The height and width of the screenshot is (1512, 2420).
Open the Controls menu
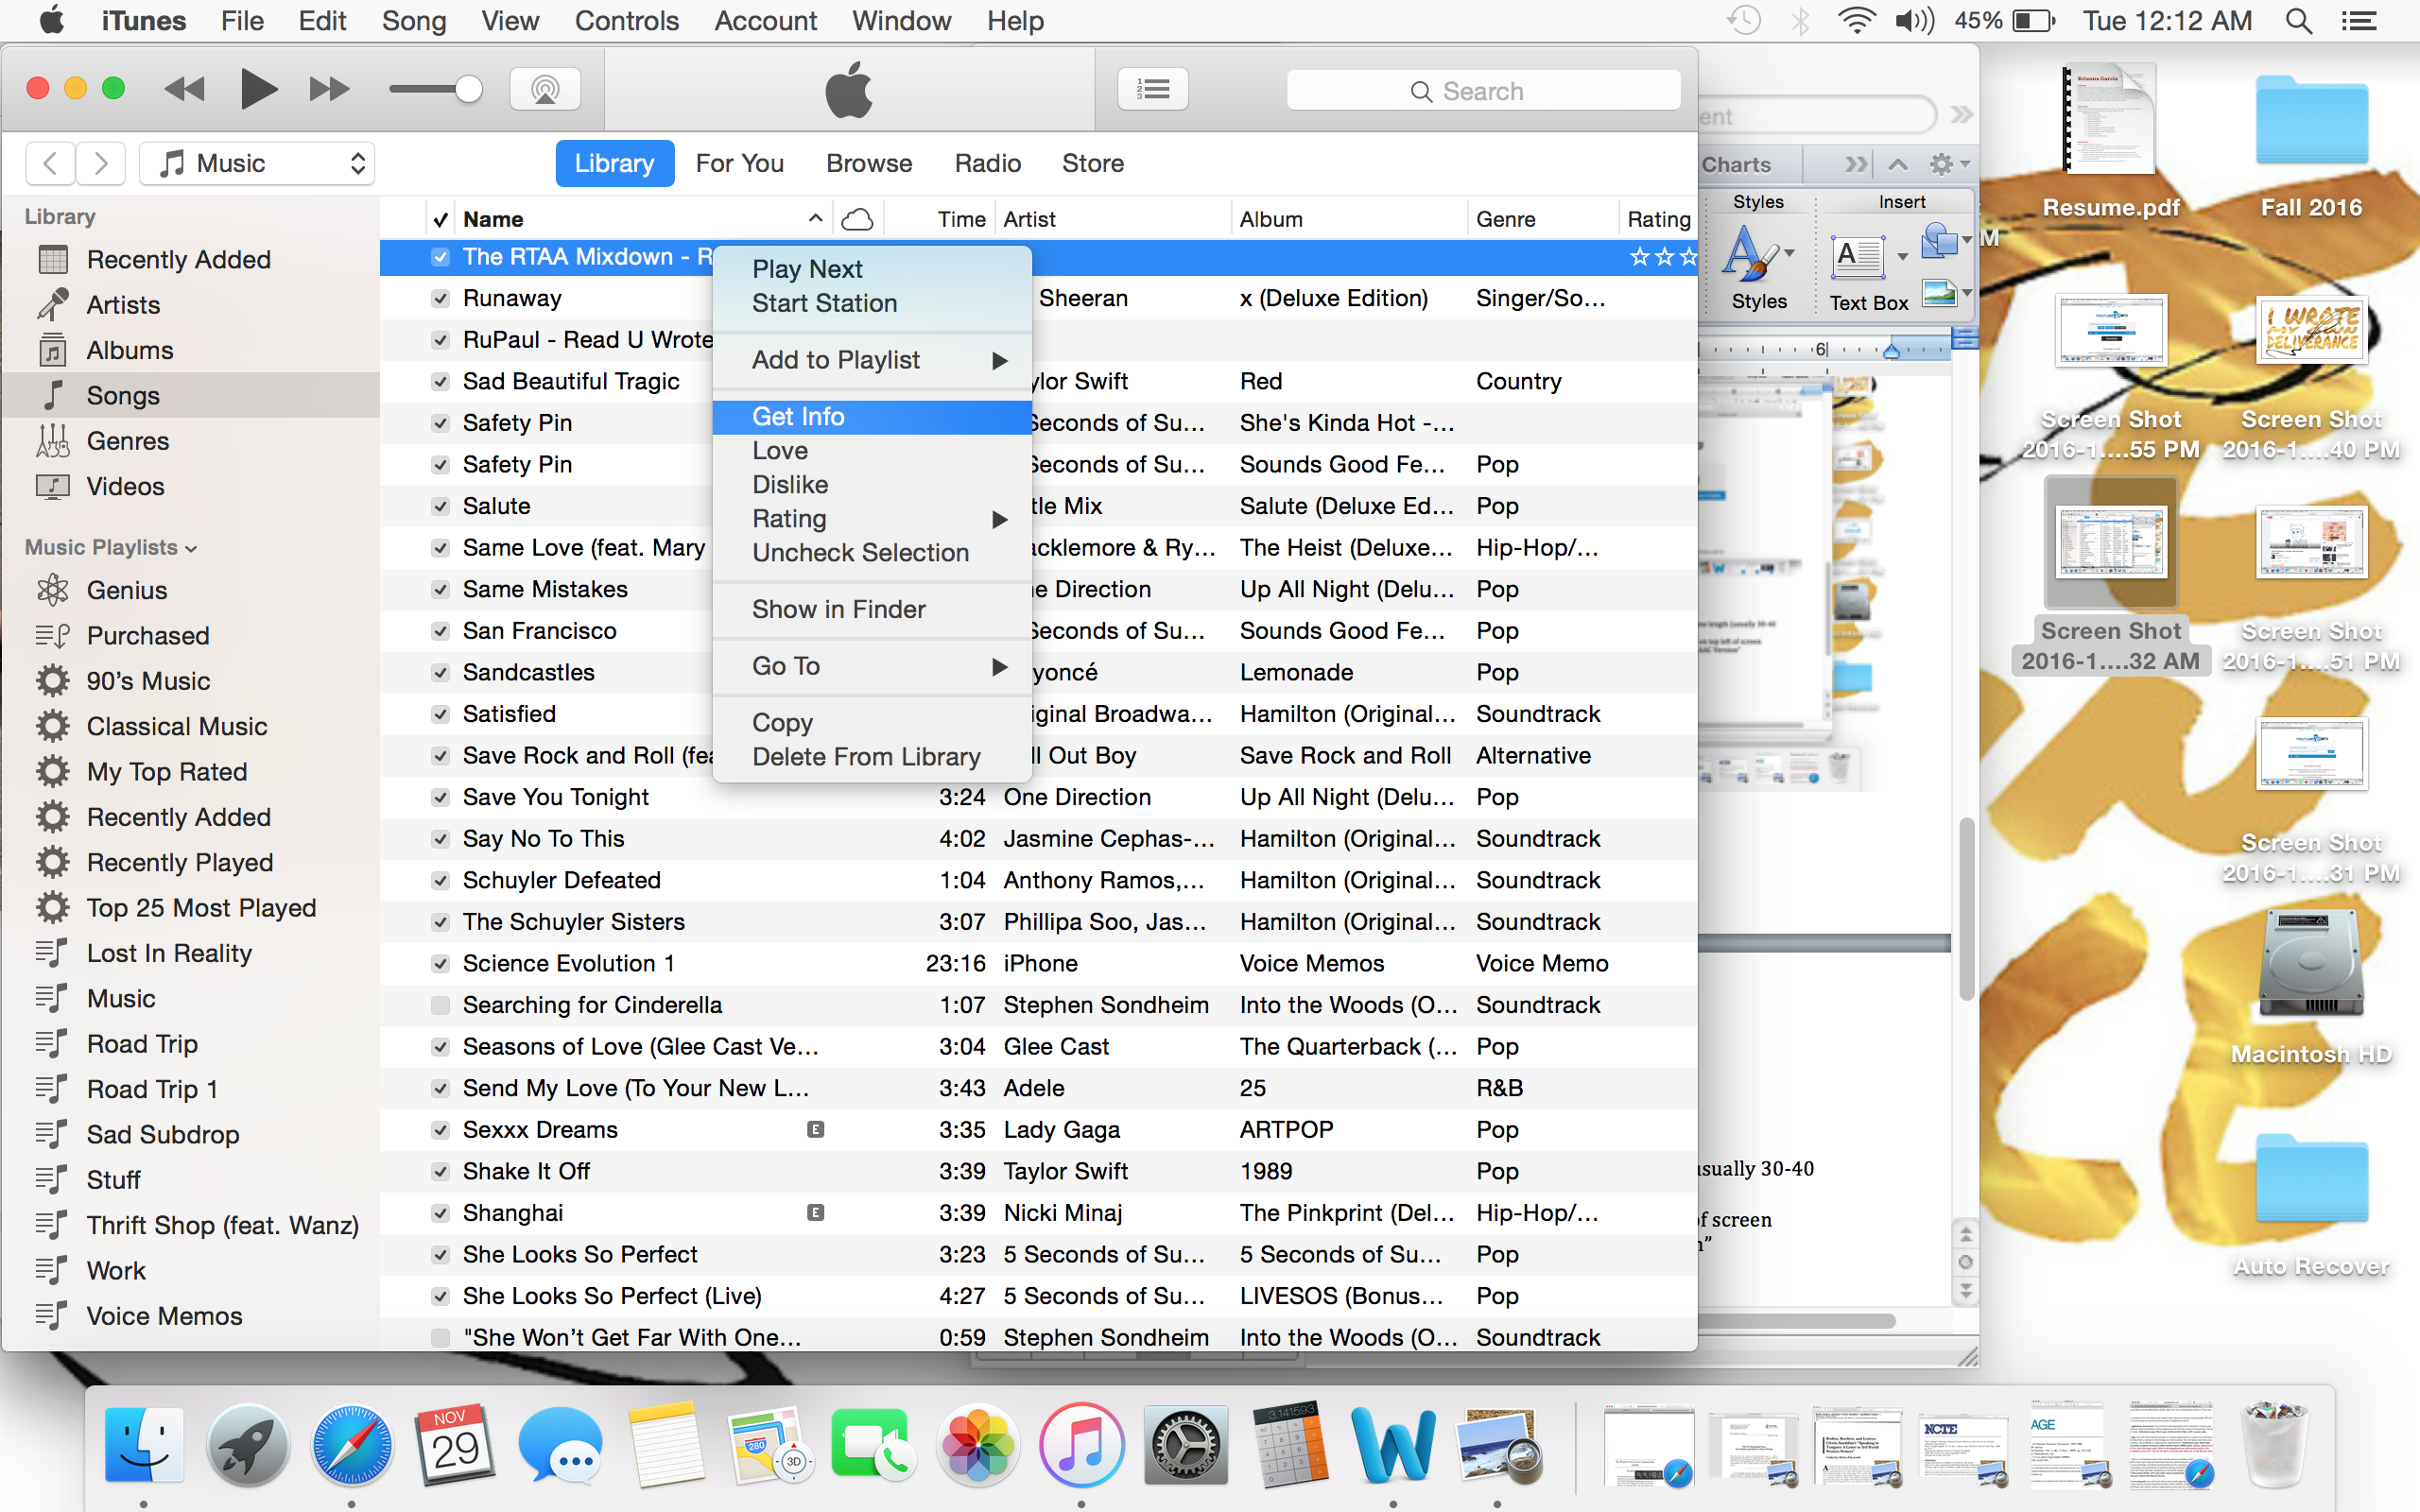627,20
